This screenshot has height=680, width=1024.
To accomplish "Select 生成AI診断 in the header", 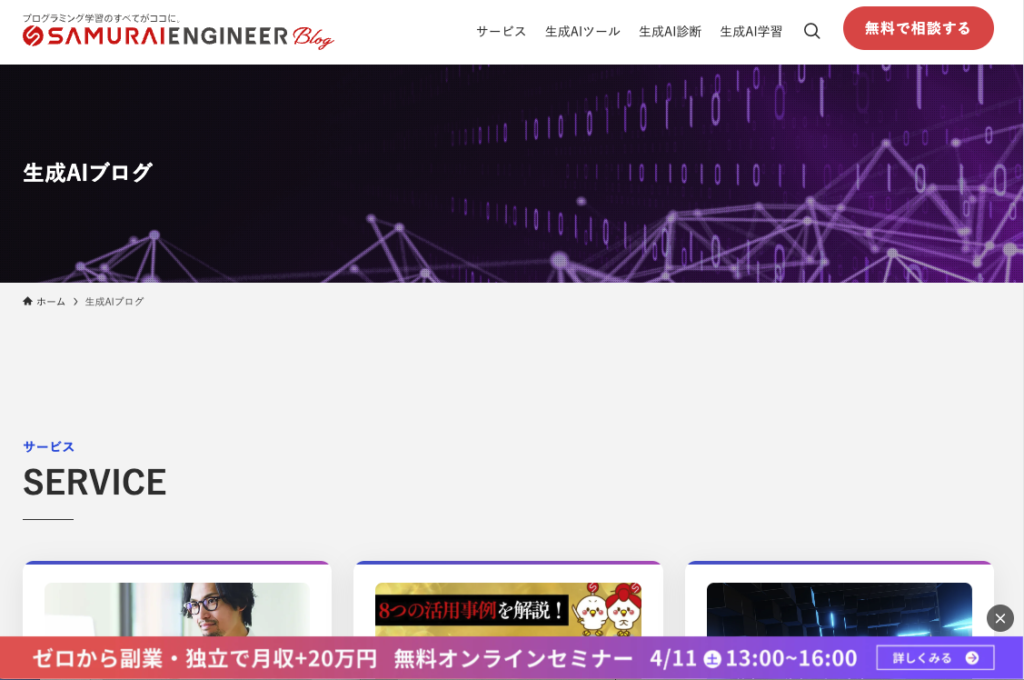I will tap(670, 31).
